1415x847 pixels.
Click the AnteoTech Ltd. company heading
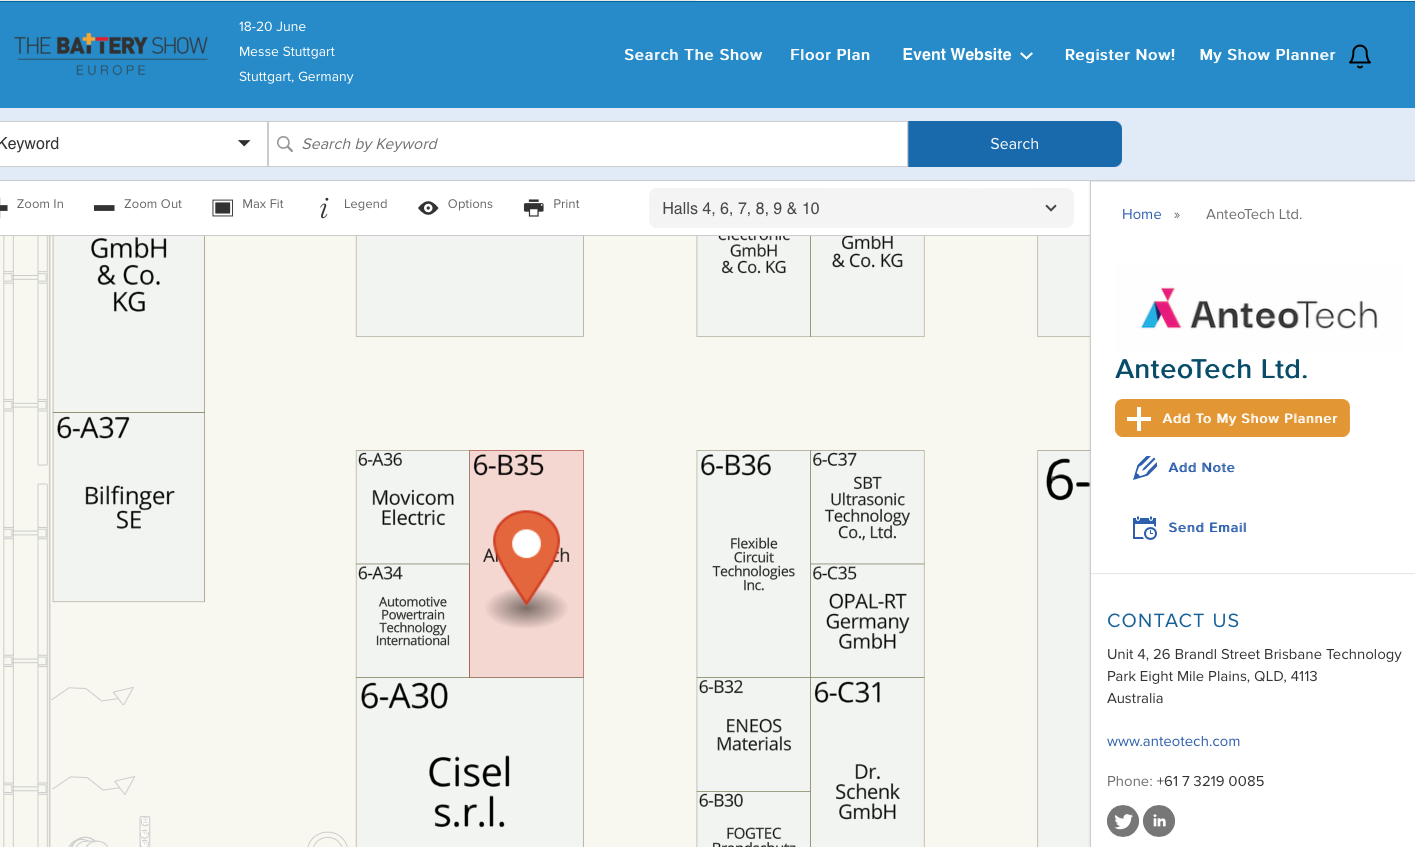point(1211,369)
